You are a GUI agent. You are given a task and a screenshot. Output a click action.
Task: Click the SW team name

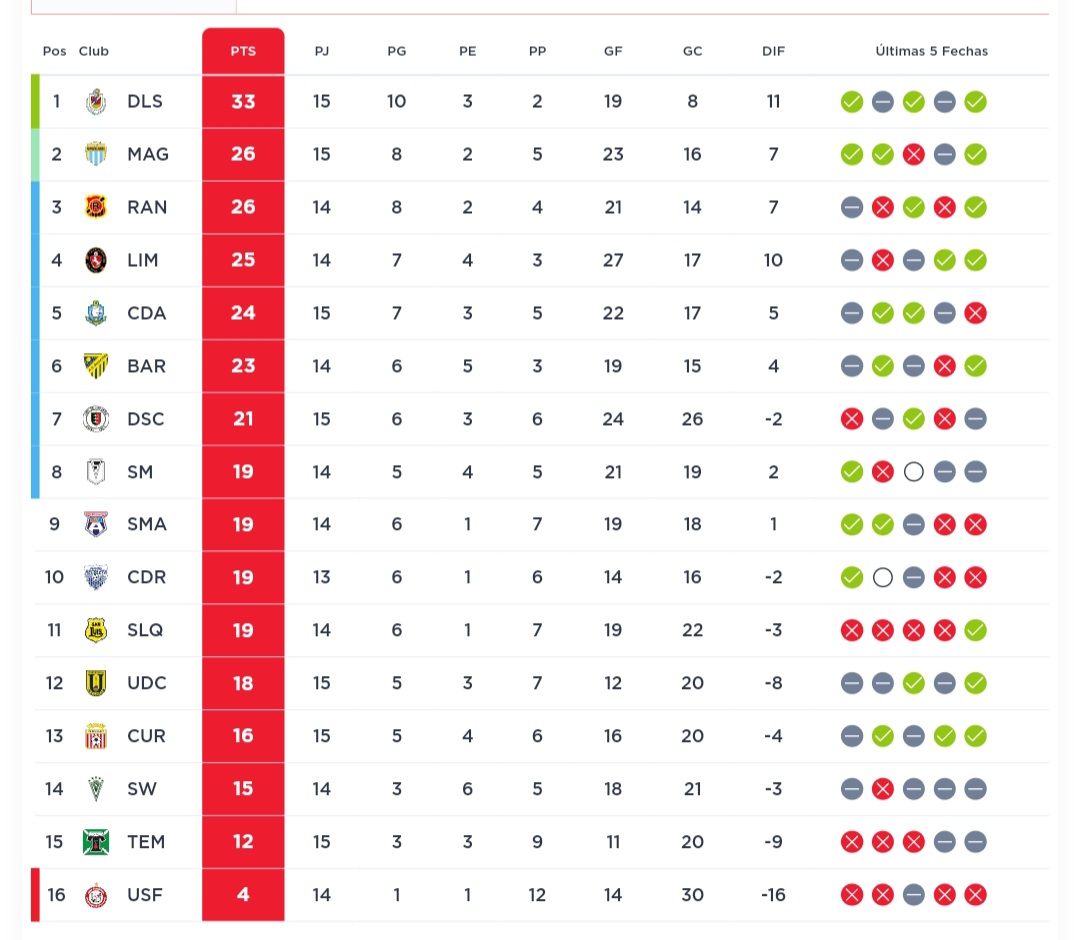142,789
